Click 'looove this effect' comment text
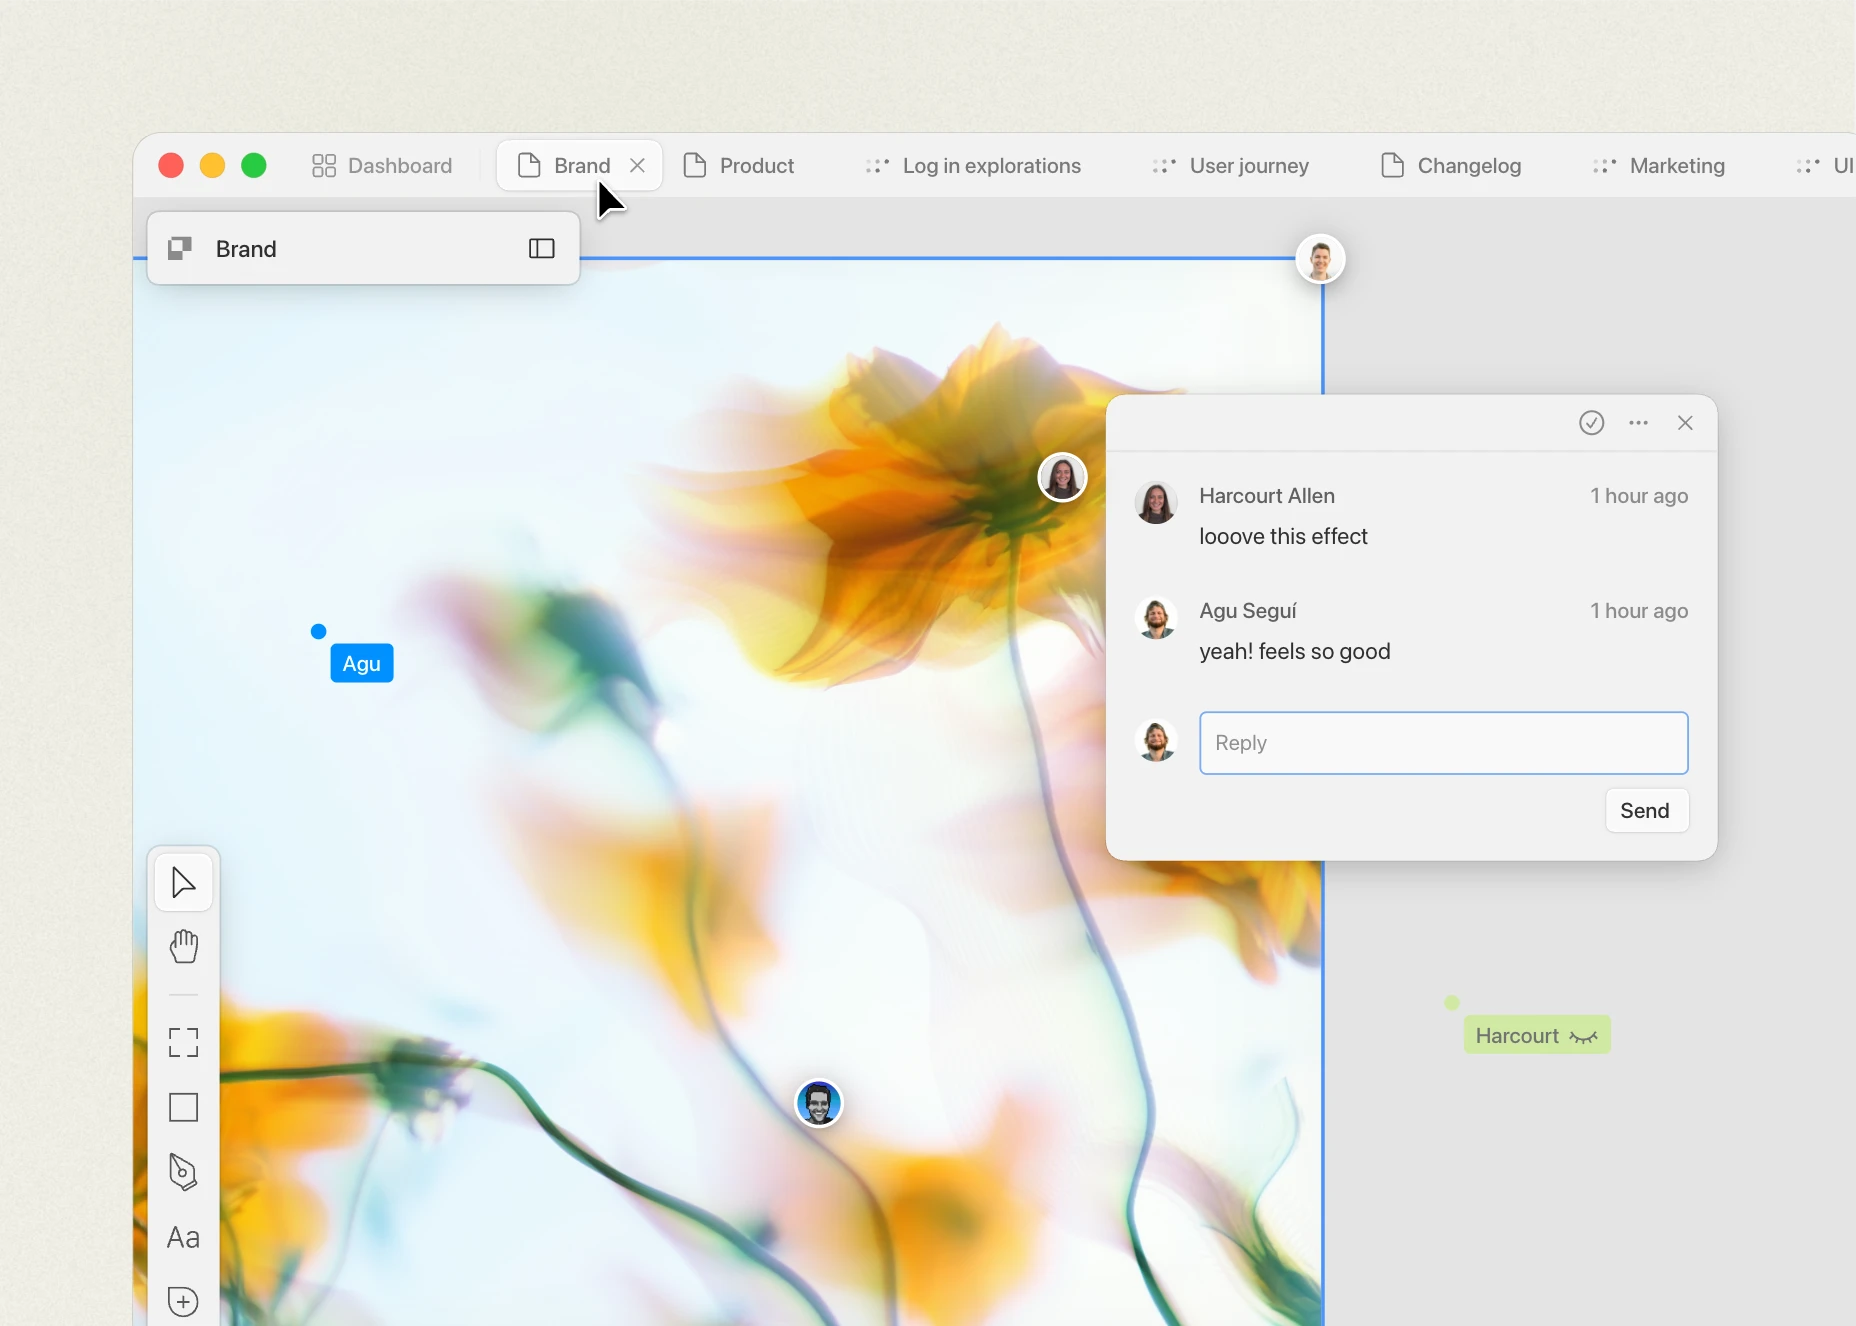Screen dimensions: 1856x1326 pyautogui.click(x=1283, y=537)
